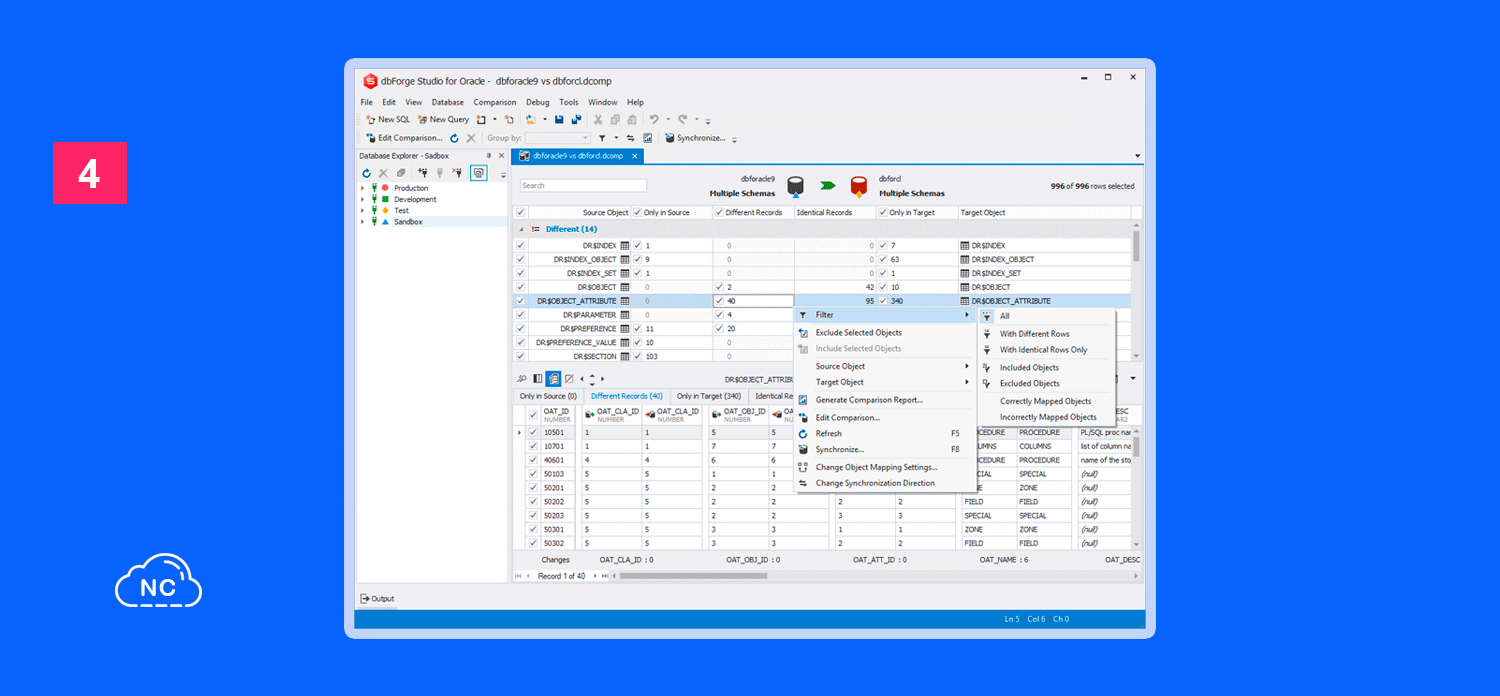
Task: Click the disconnect plug icon with red X
Action: [457, 173]
